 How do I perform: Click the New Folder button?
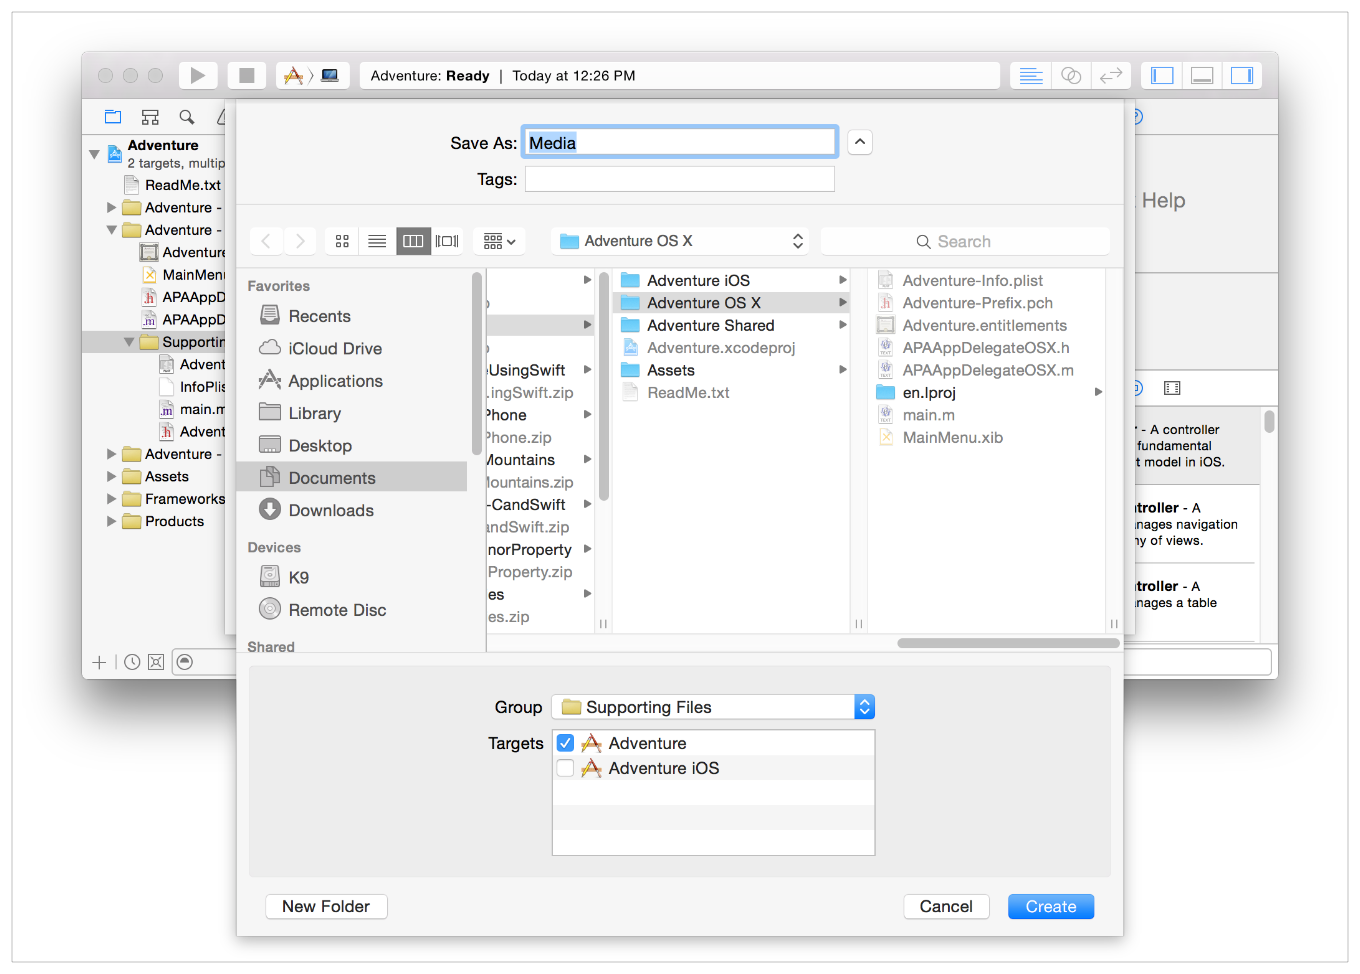click(326, 906)
